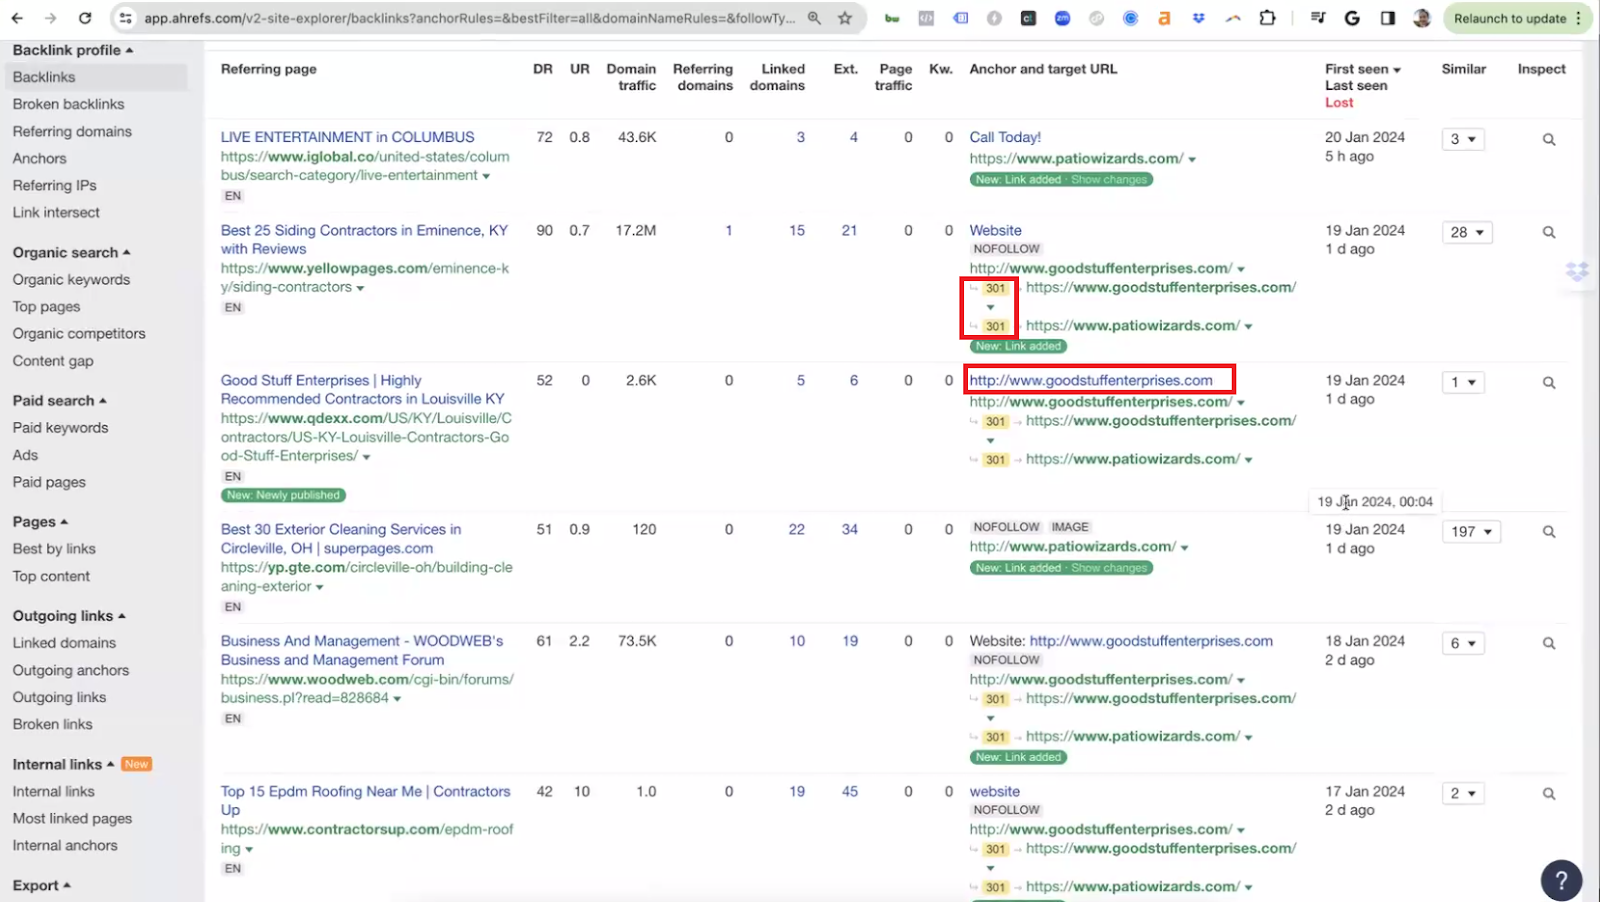Inspect the yellowpages.com backlink row magnifier
This screenshot has height=902, width=1600.
[x=1549, y=233]
